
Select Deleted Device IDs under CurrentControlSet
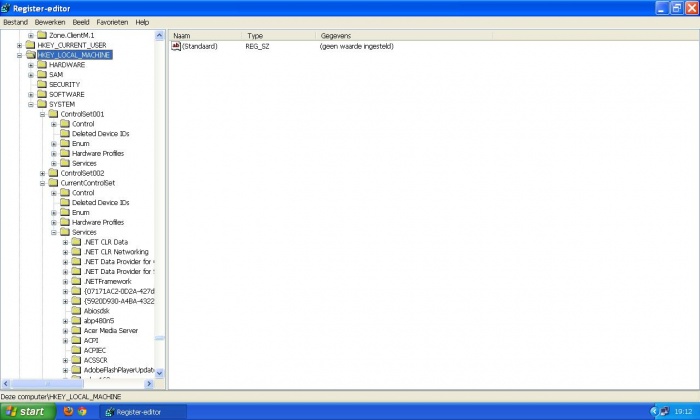100,202
